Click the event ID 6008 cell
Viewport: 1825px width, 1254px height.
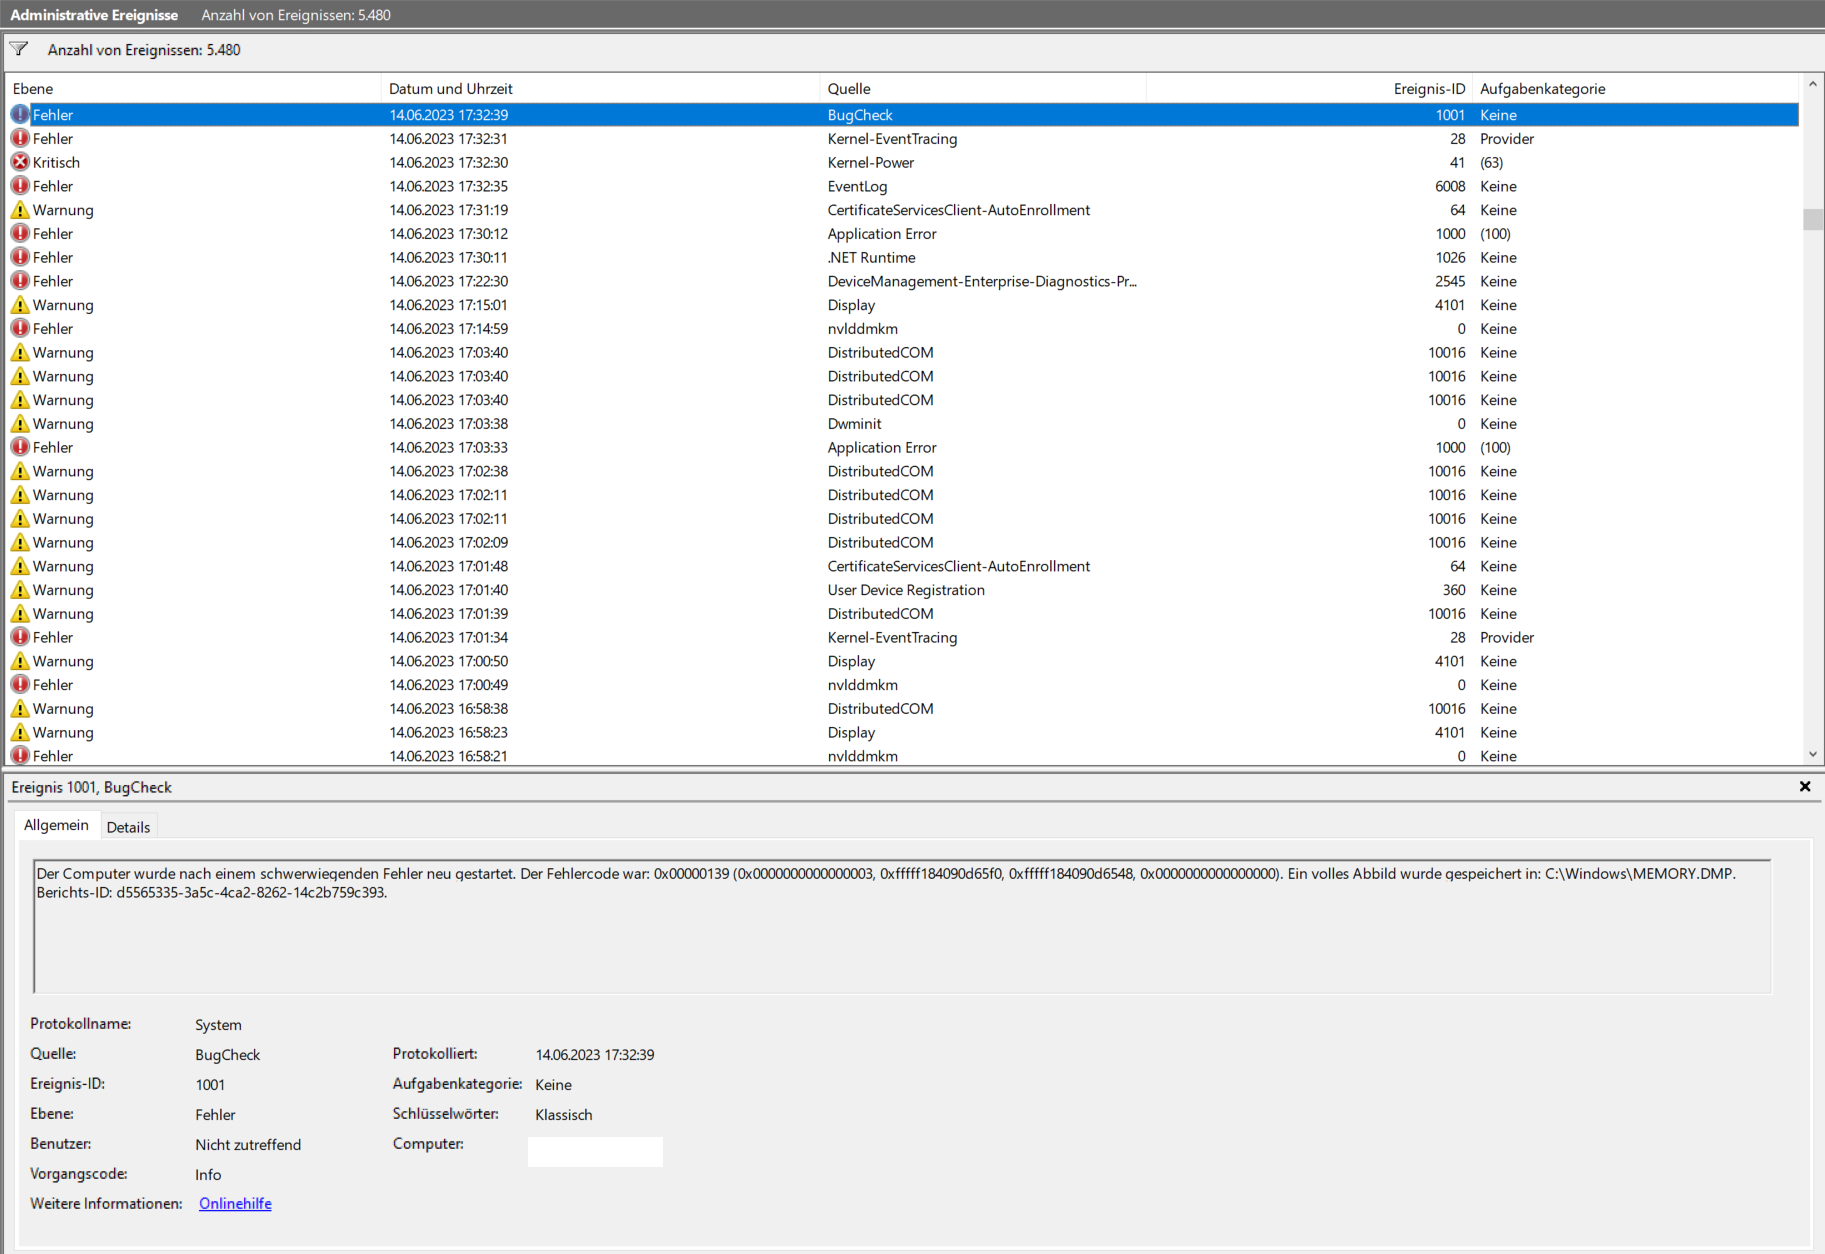(1450, 186)
